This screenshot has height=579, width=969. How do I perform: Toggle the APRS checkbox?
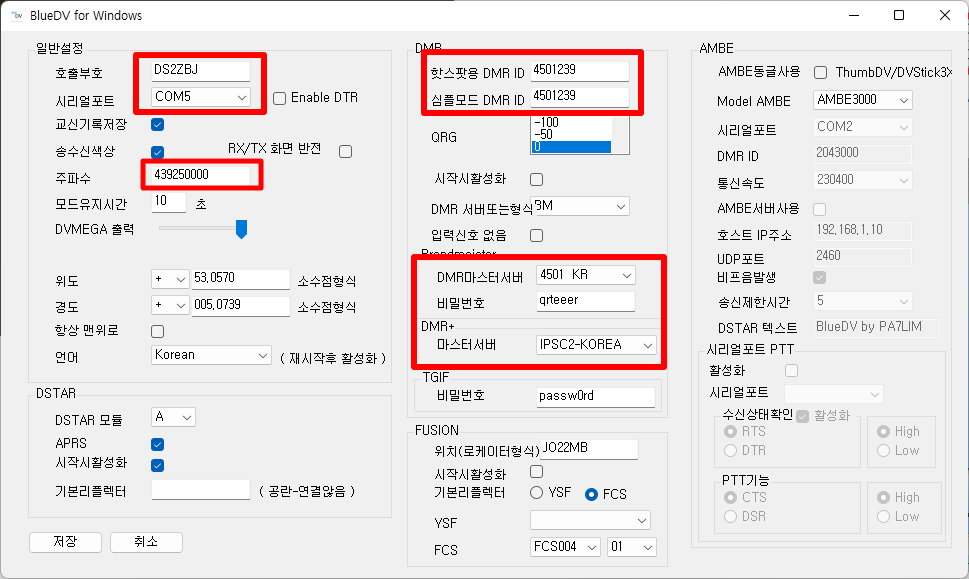tap(158, 444)
